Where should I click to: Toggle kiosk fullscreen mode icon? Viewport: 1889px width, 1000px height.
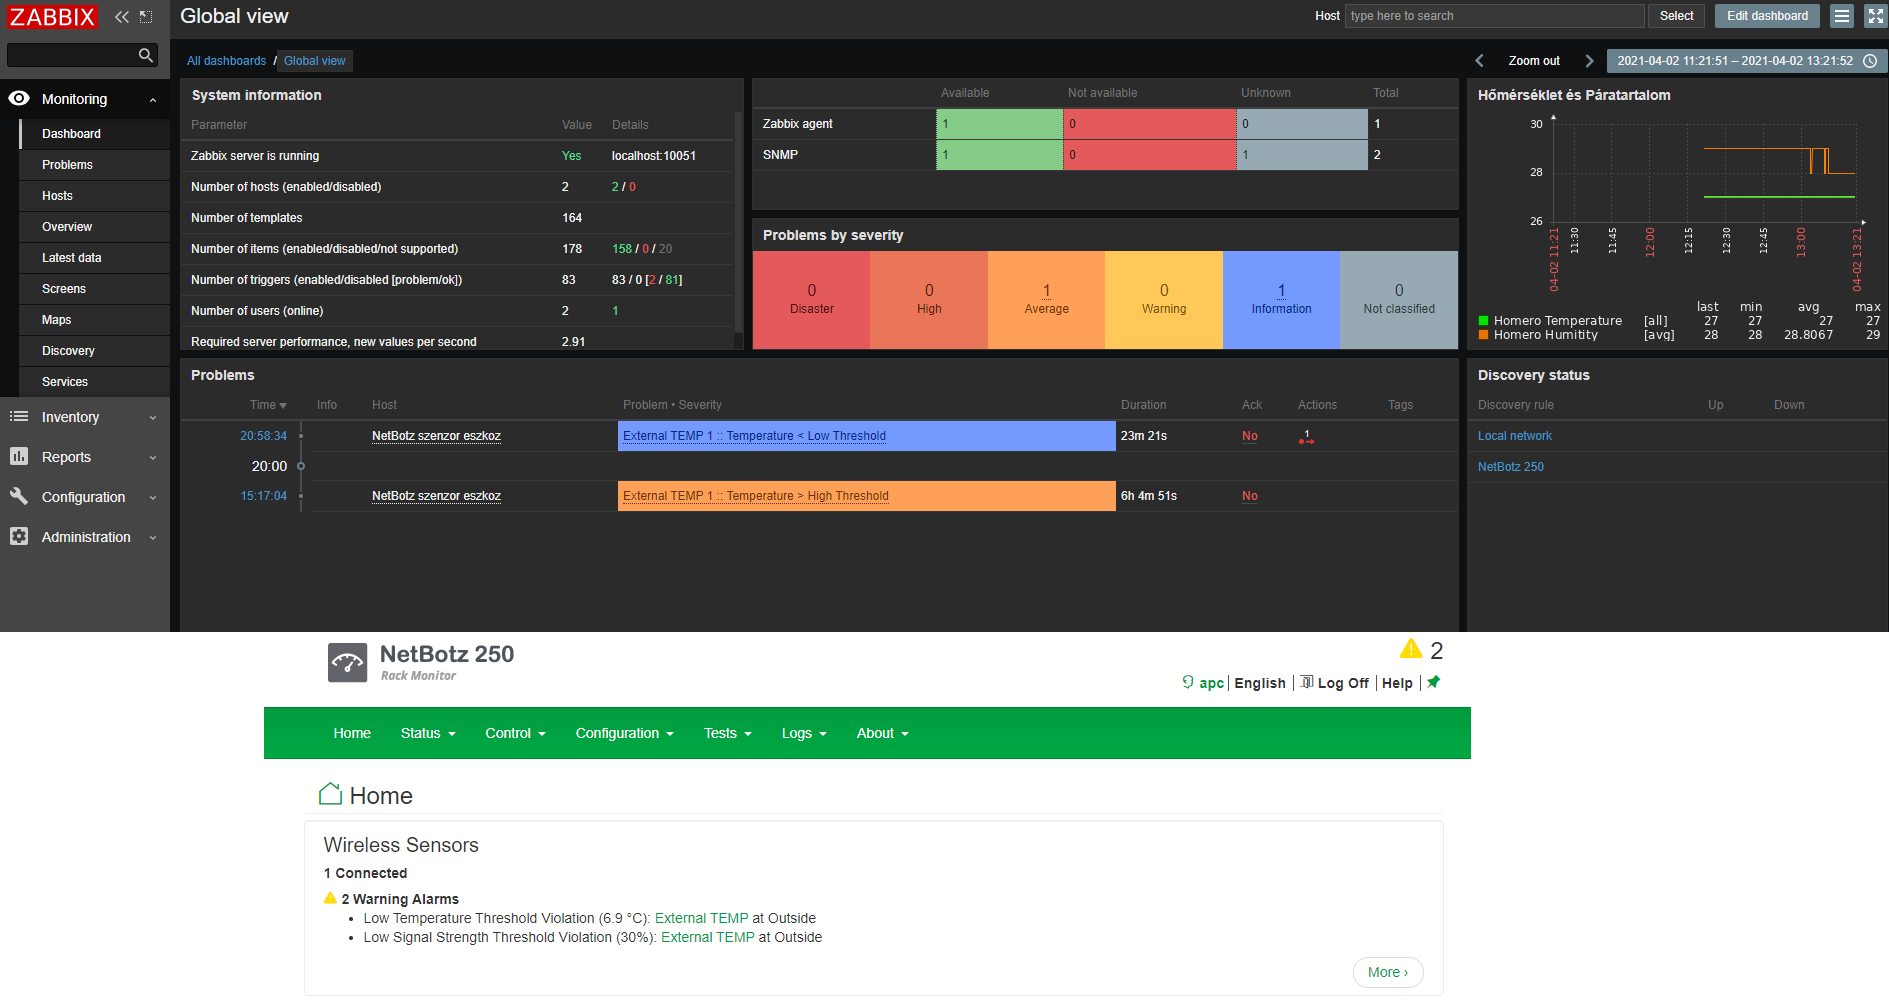1876,16
